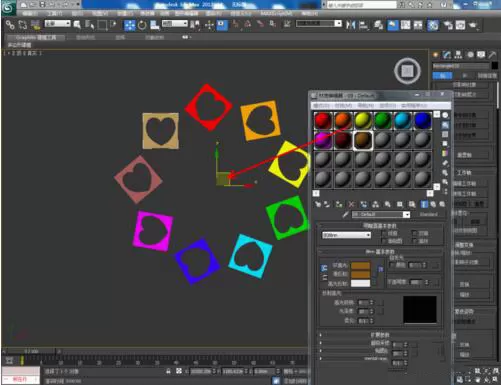Screen dimensions: 501x385
Task: Open the Blinn shader type dropdown
Action: [x=346, y=235]
